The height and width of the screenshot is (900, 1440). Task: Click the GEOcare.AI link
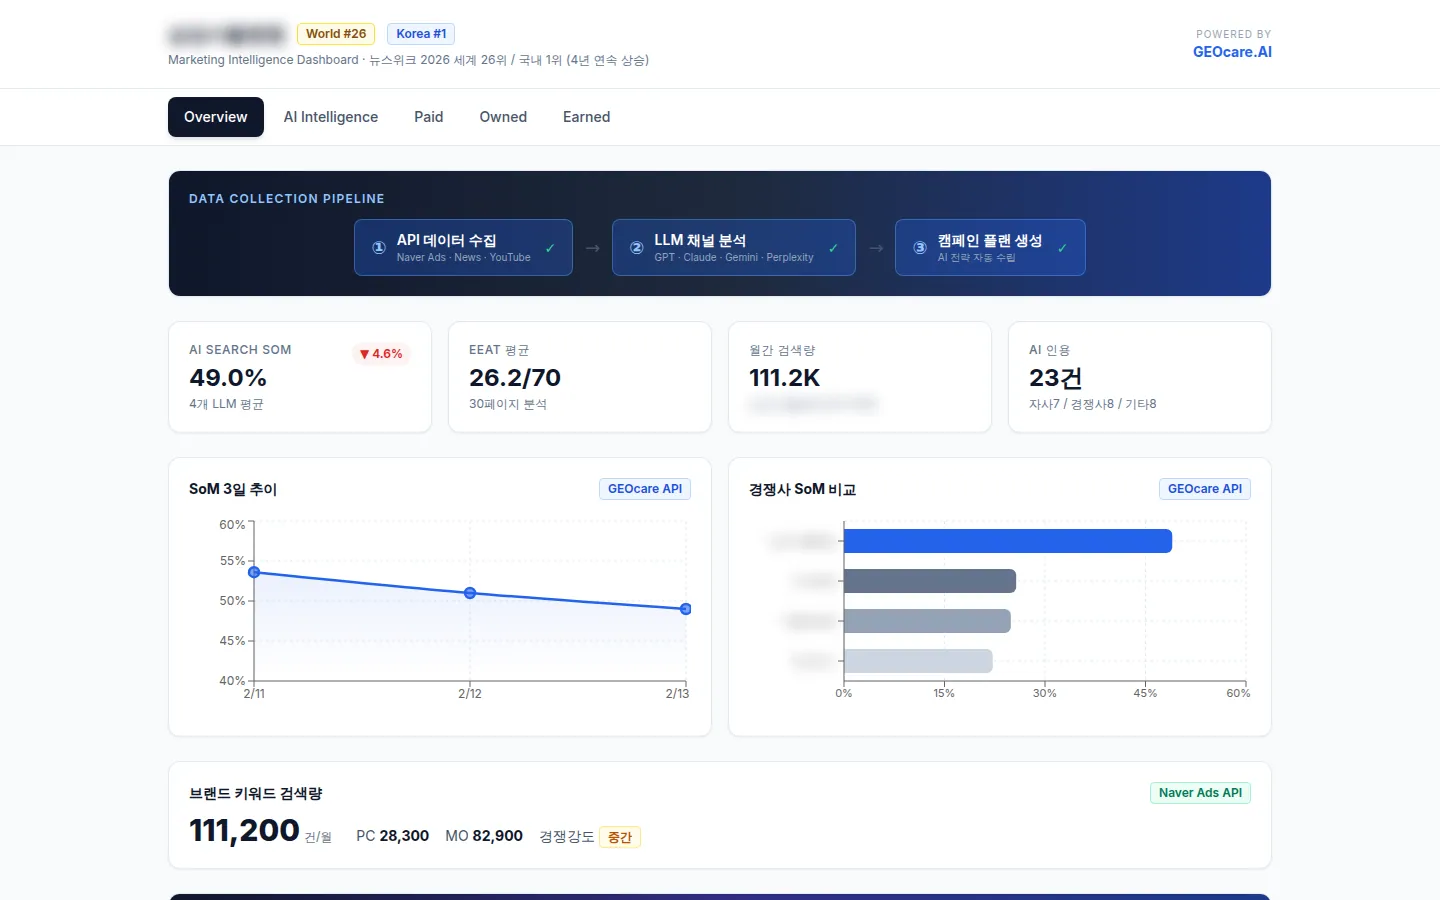tap(1232, 52)
